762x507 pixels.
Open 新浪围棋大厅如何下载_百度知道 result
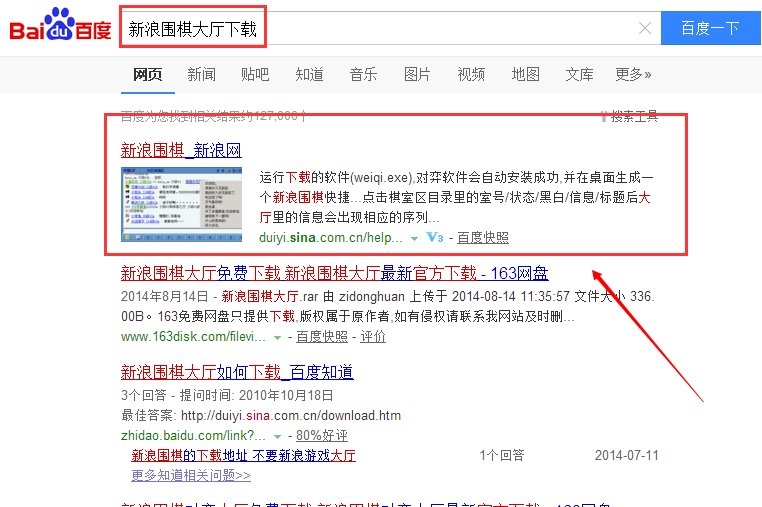[236, 373]
